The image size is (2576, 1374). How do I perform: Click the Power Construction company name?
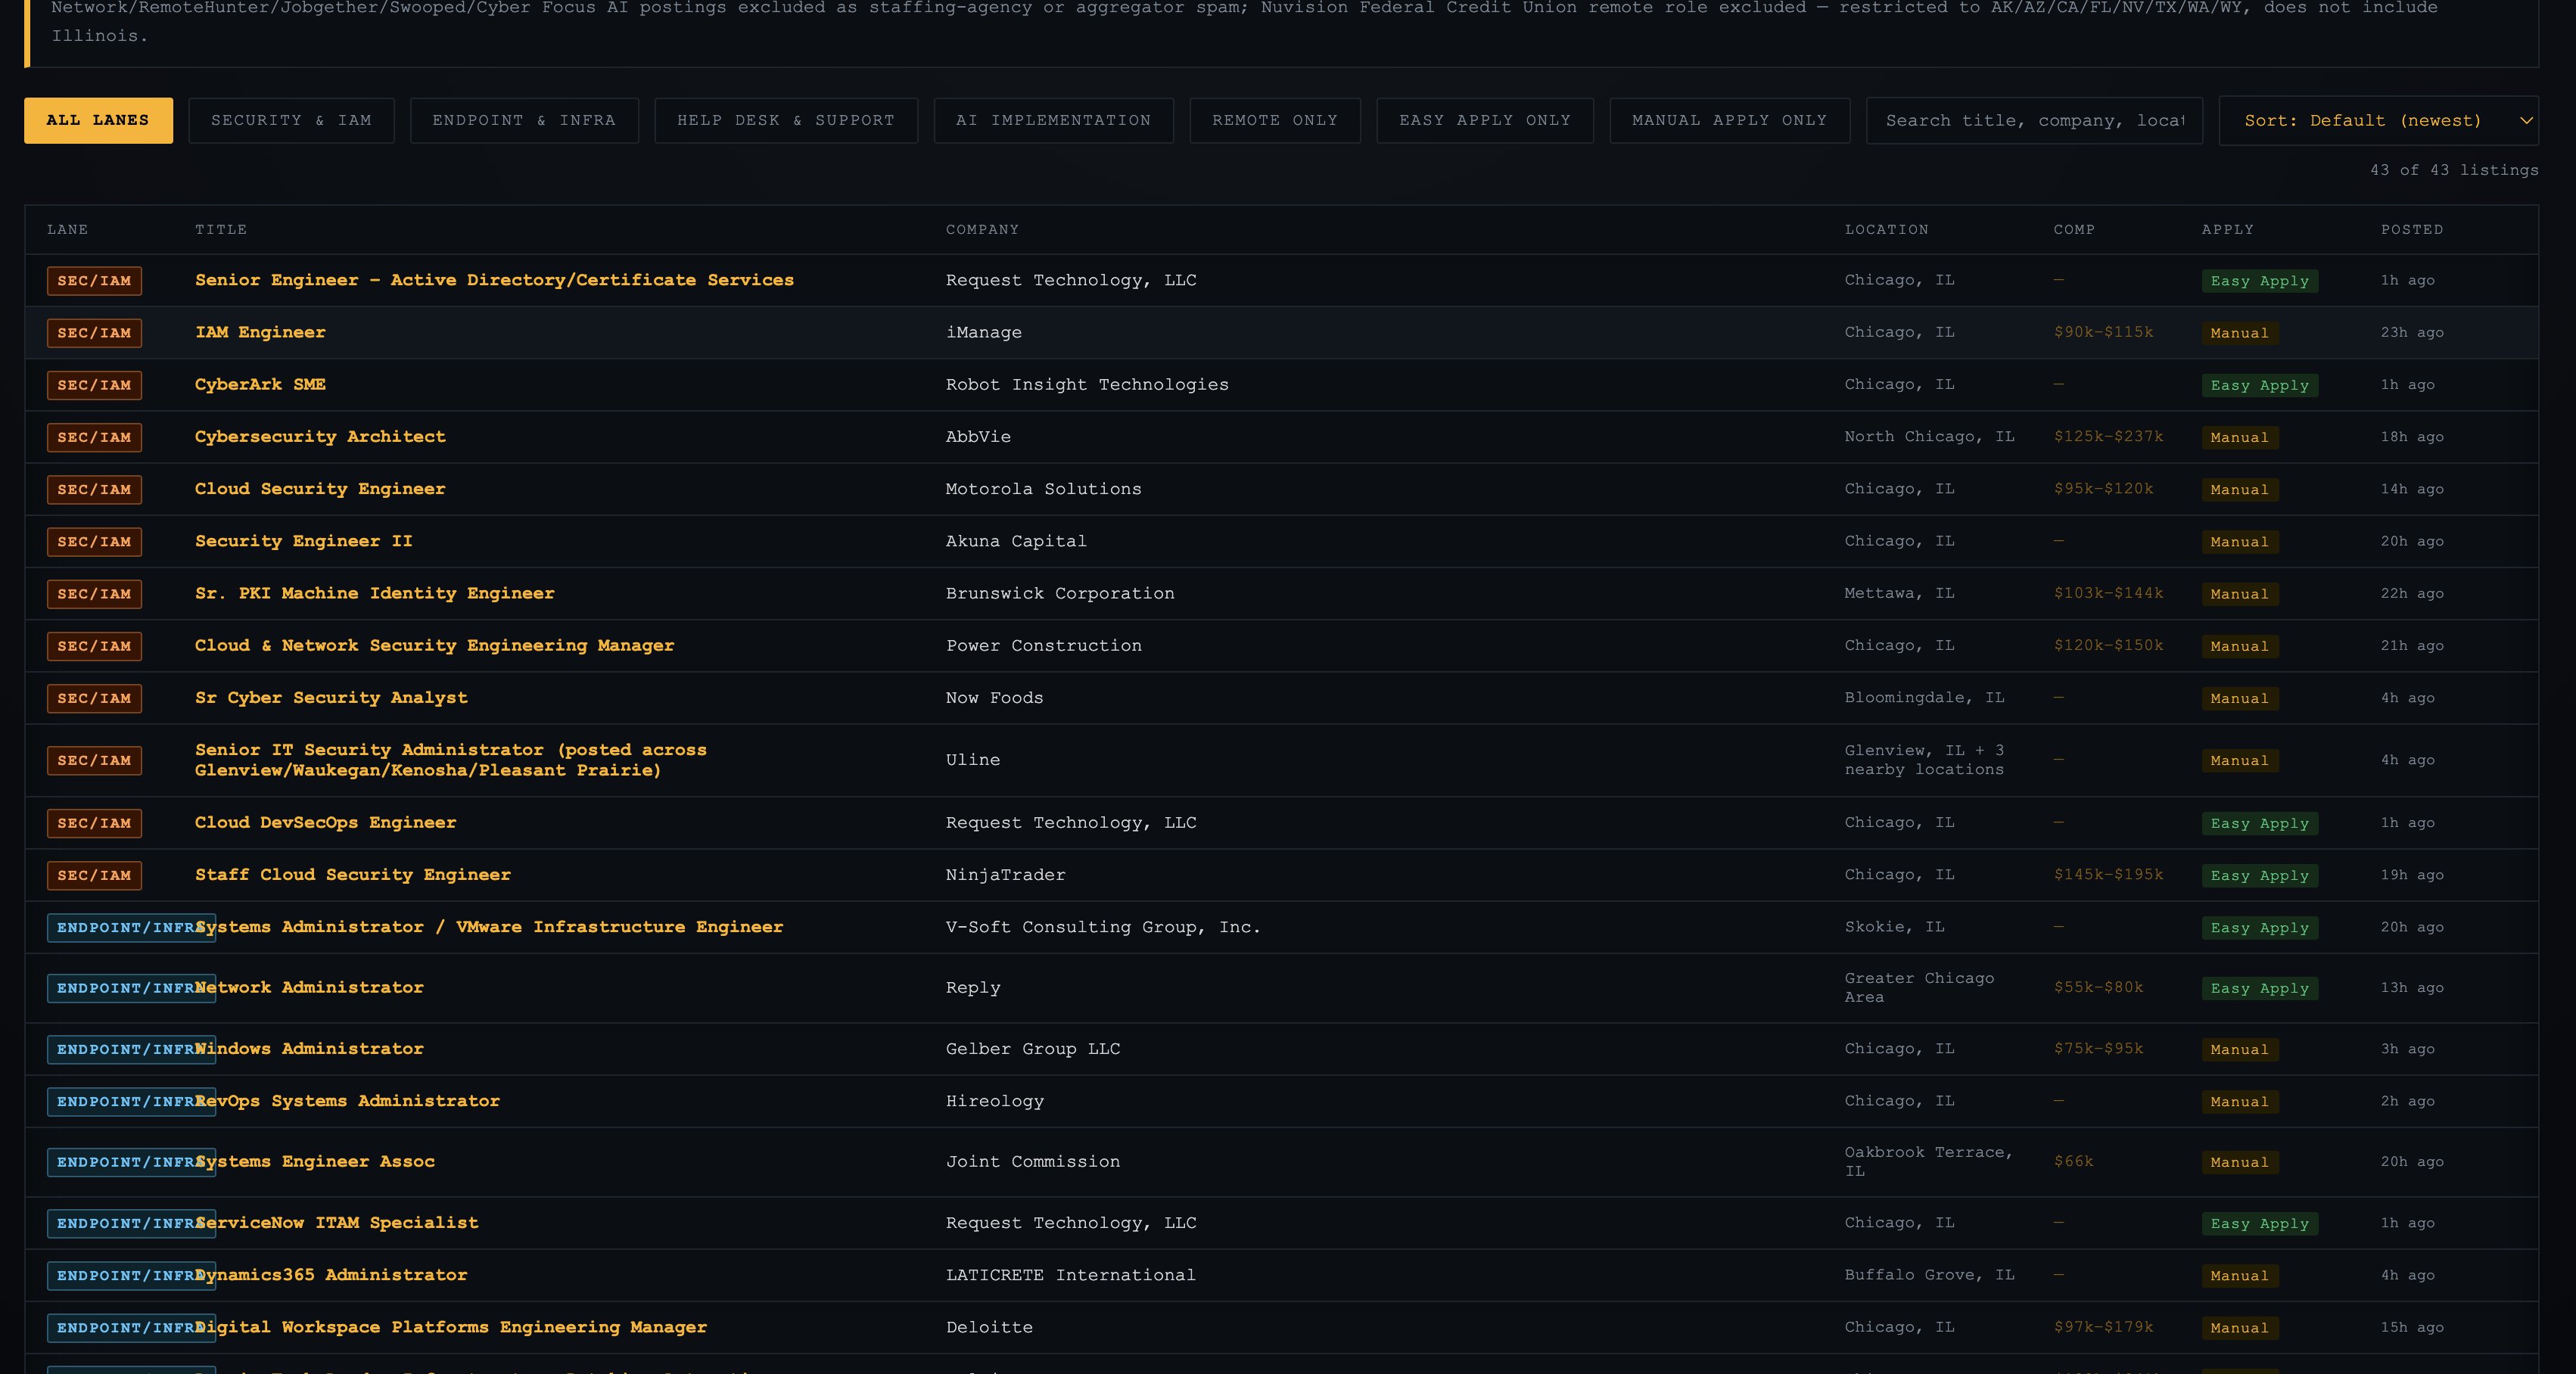tap(1044, 645)
